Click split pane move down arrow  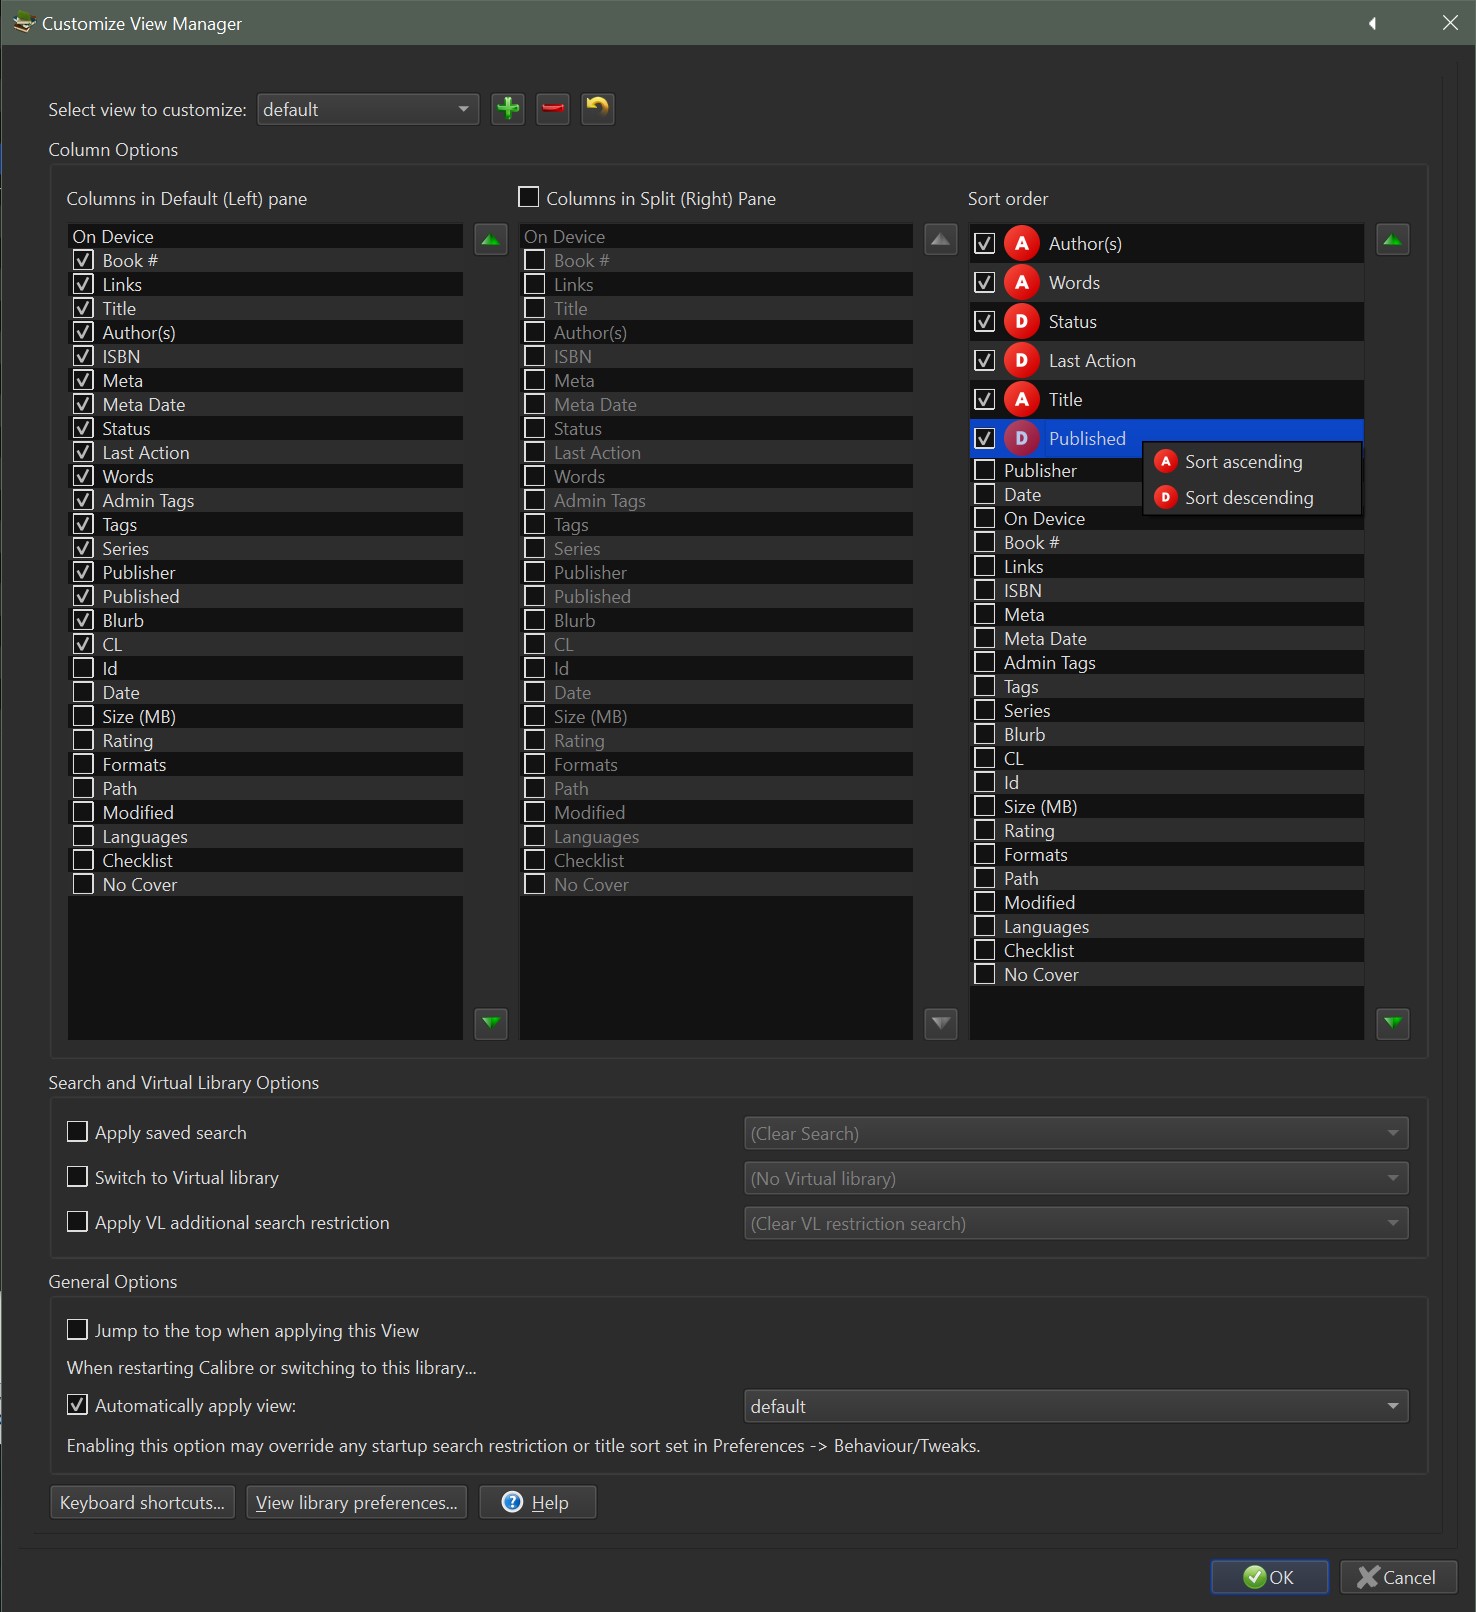click(941, 1023)
